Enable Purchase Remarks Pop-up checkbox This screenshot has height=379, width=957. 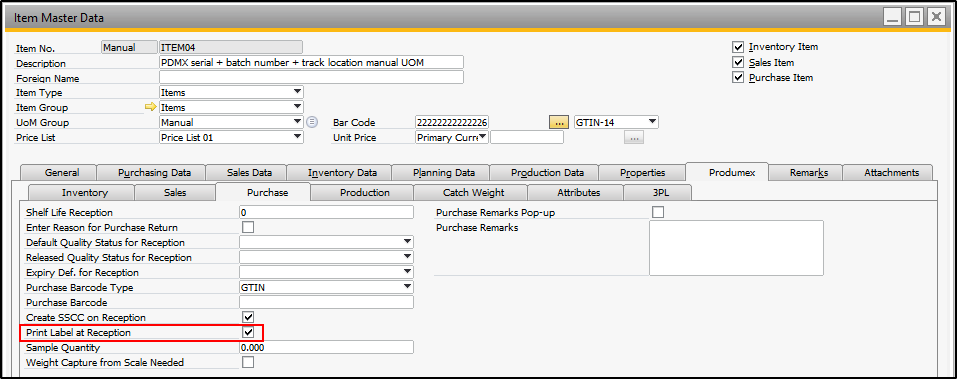click(658, 212)
